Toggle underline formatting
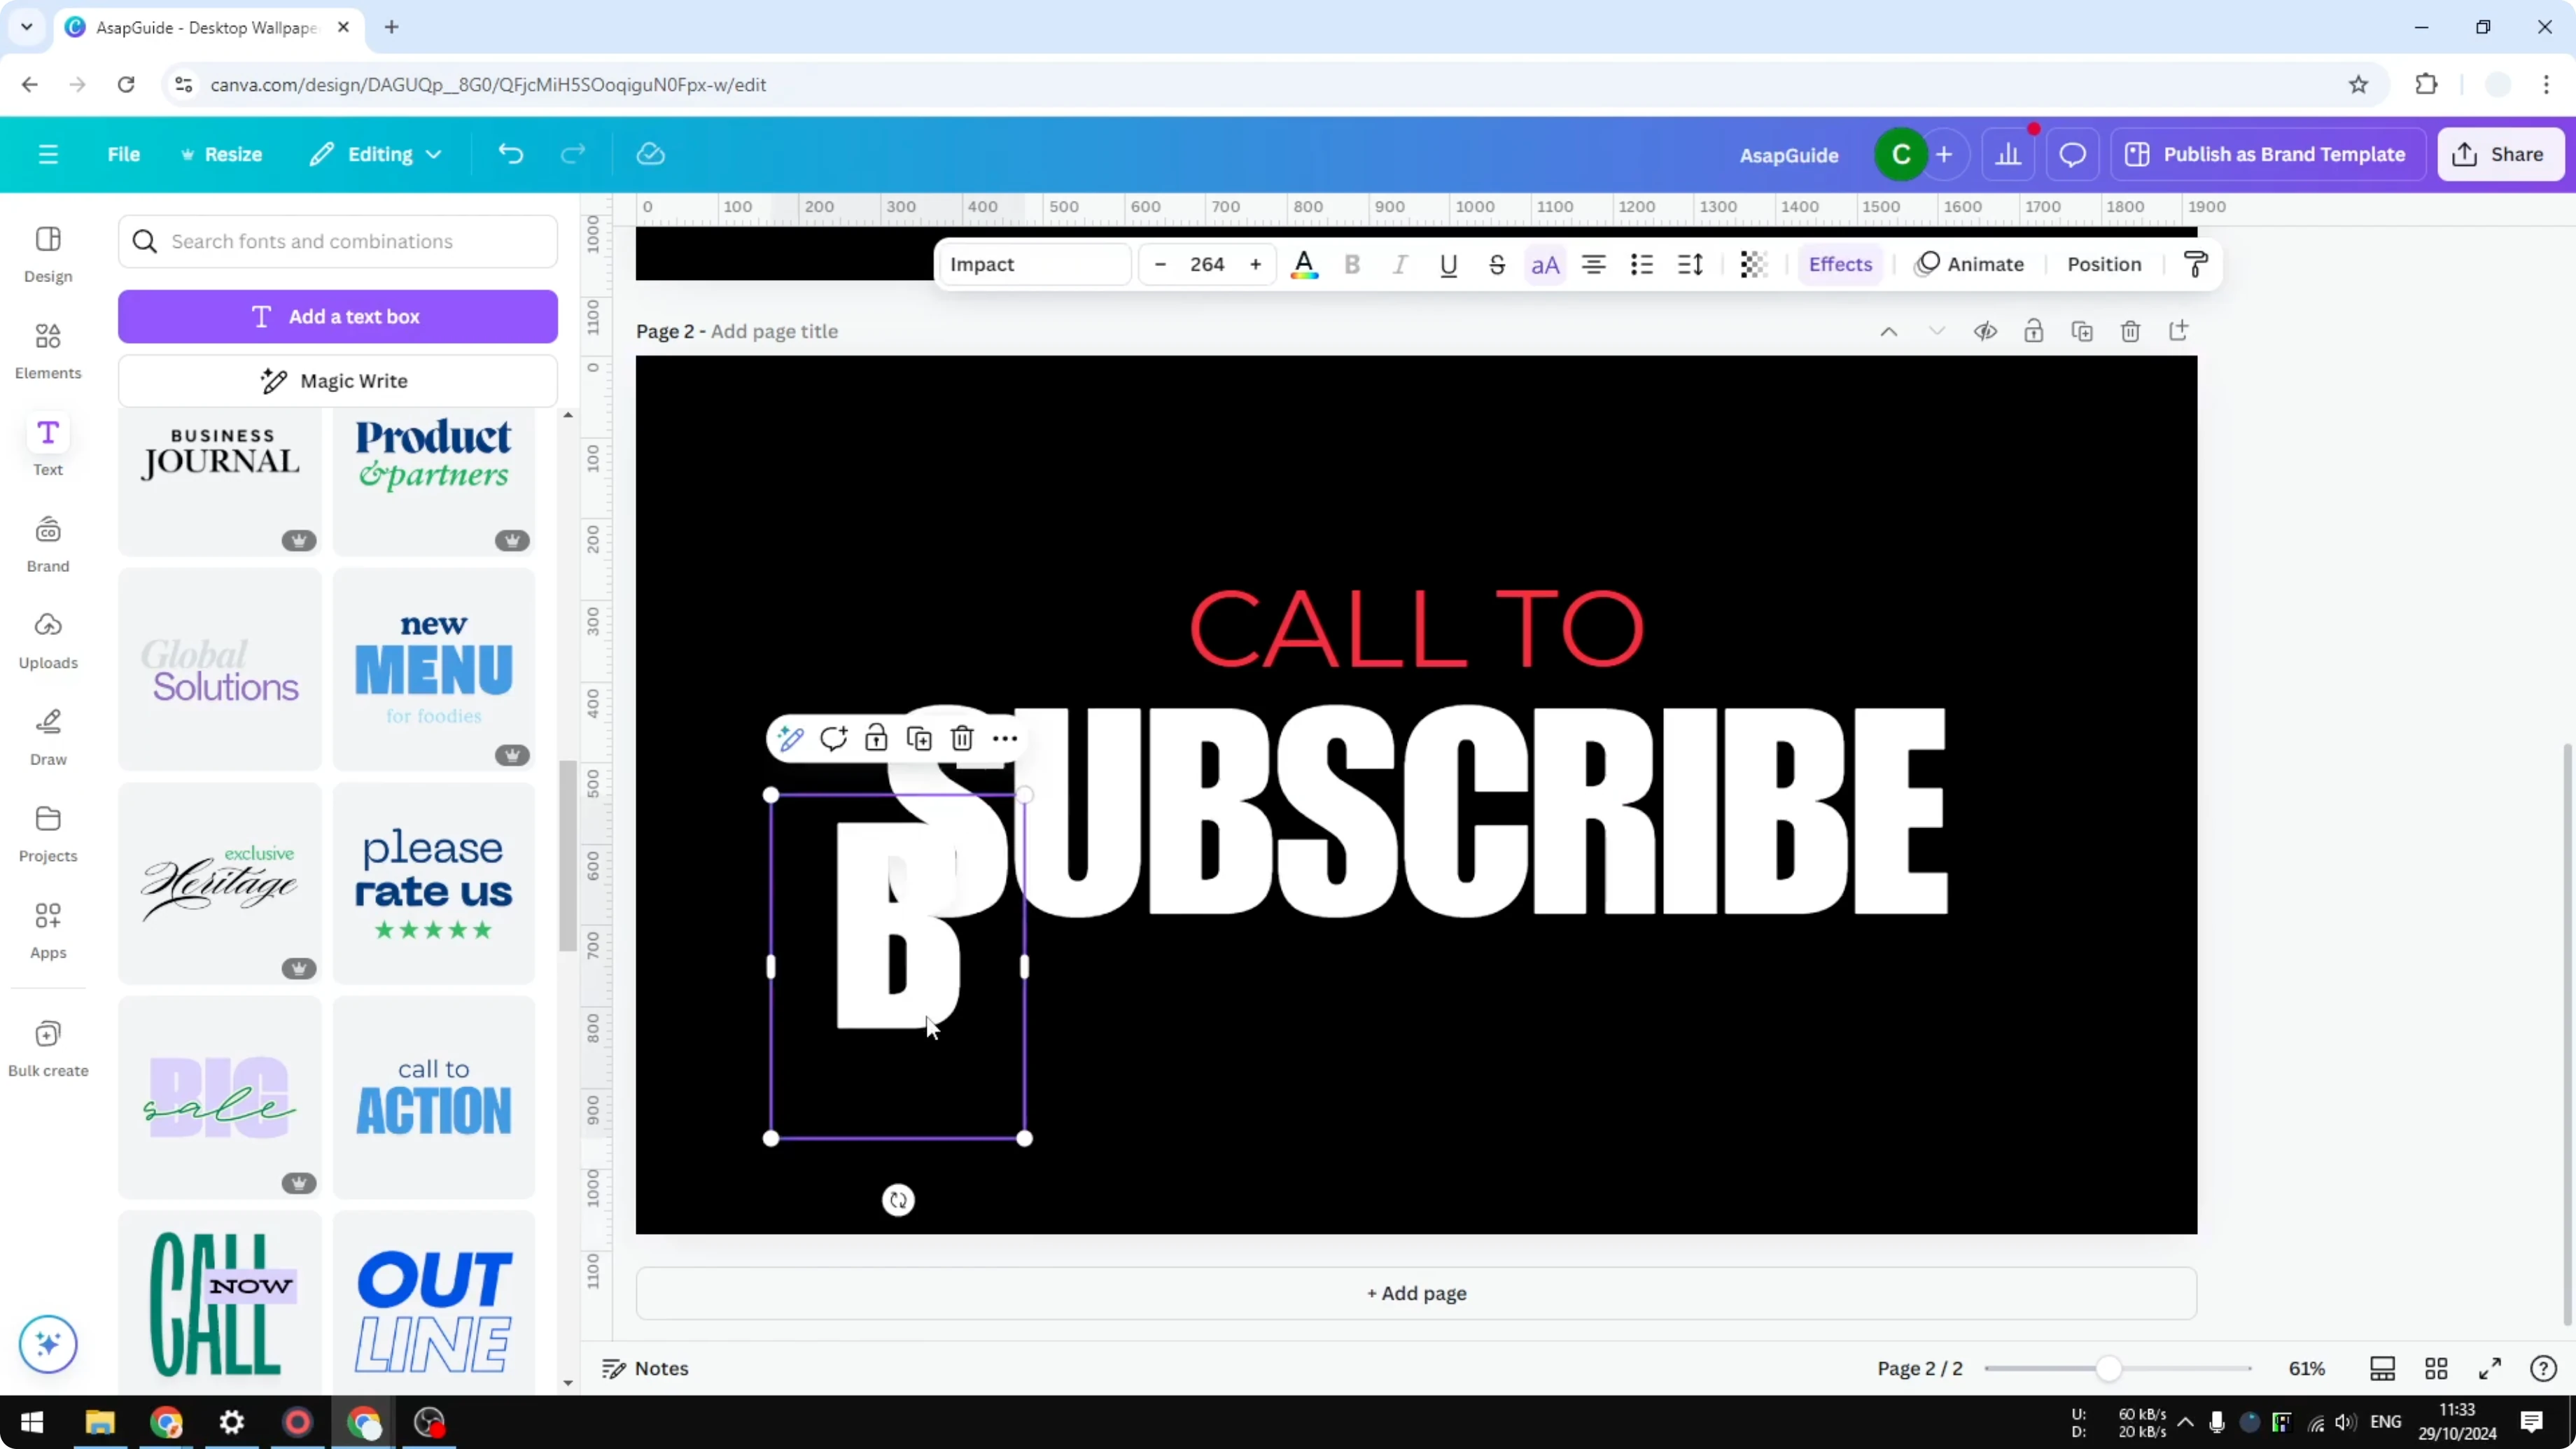This screenshot has width=2576, height=1449. (x=1449, y=264)
